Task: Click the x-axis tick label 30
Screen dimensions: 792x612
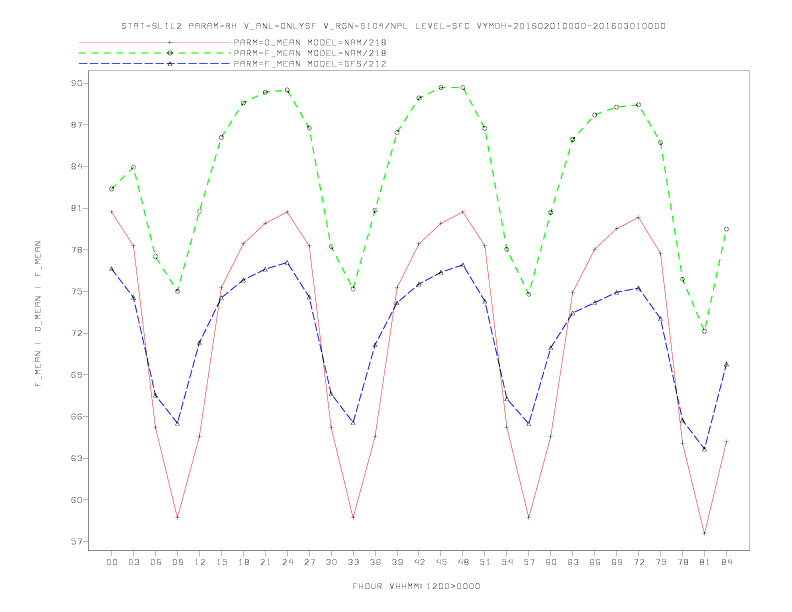Action: (x=331, y=562)
